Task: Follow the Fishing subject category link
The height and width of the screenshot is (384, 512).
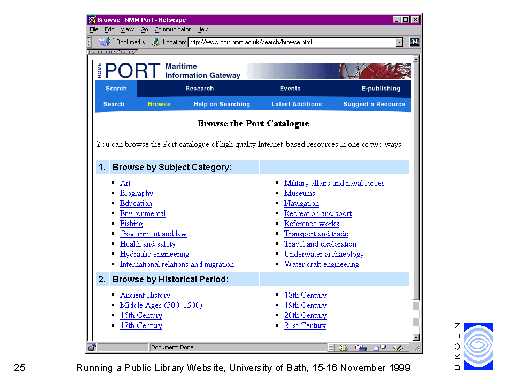Action: (x=131, y=223)
